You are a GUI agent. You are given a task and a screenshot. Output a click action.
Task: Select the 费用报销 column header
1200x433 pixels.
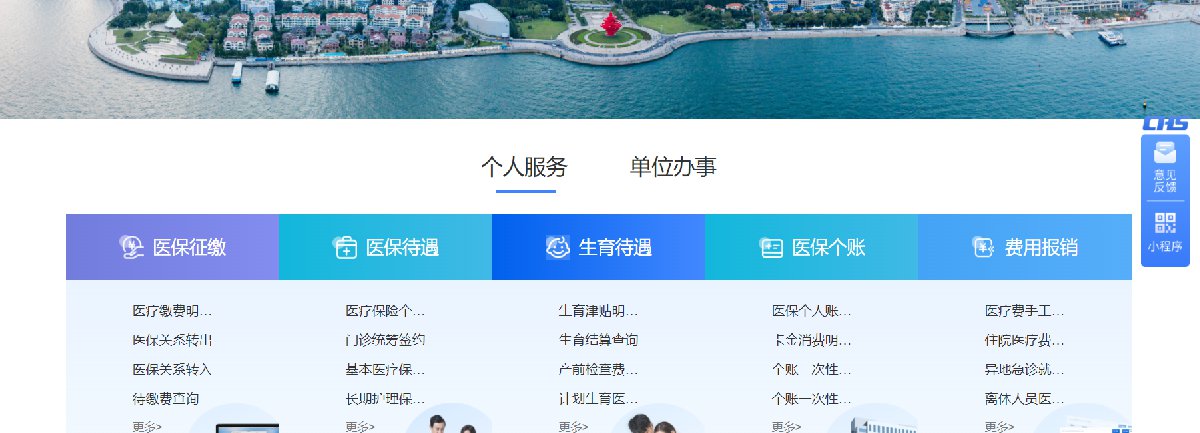(1025, 247)
